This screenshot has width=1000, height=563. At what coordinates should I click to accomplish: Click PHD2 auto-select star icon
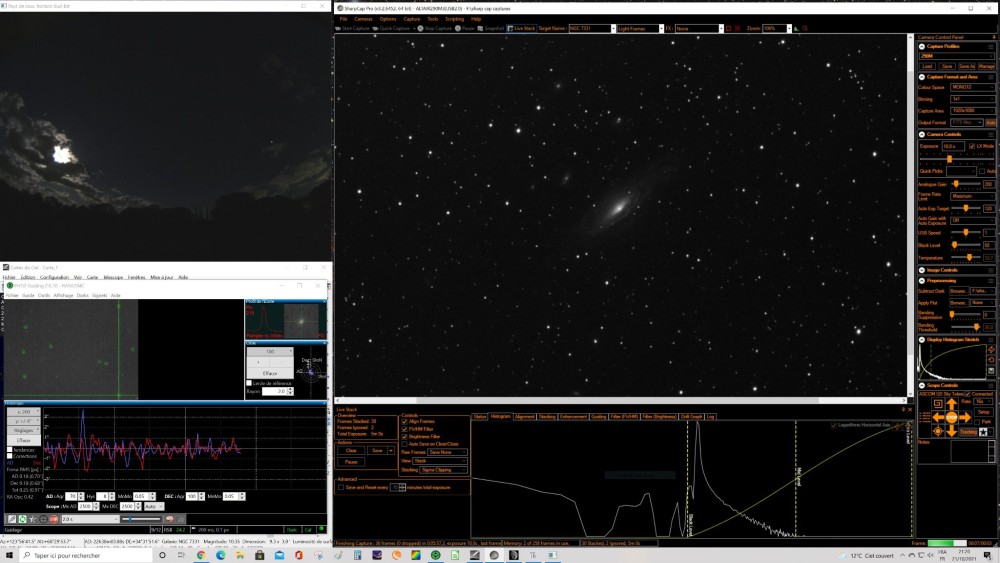33,519
